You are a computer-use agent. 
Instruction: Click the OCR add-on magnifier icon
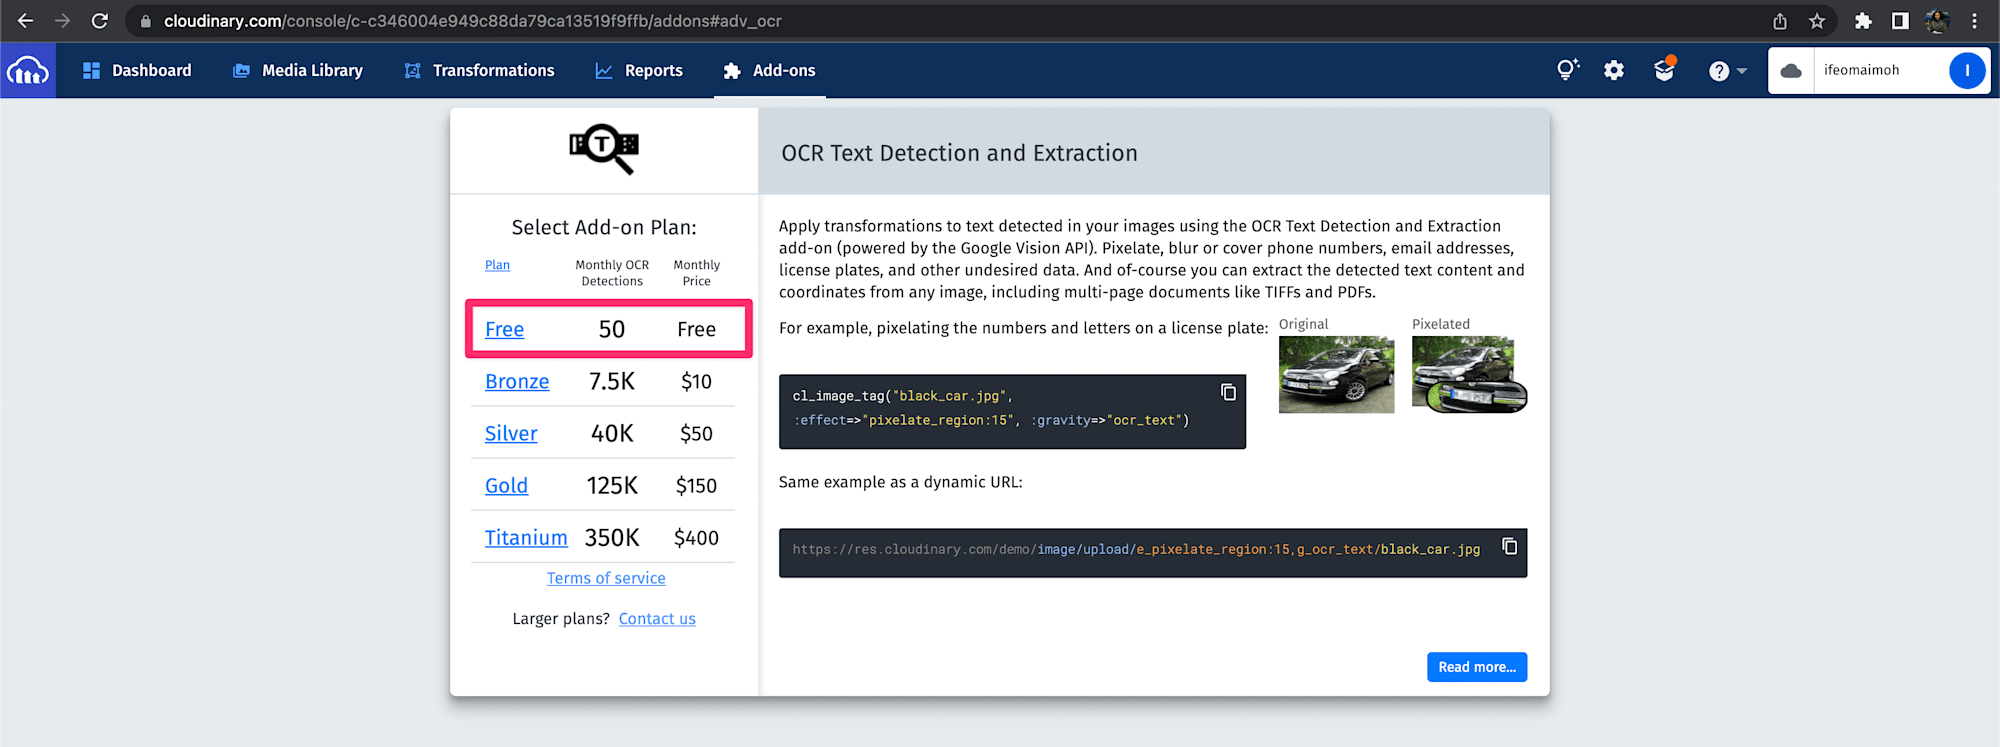[x=604, y=149]
